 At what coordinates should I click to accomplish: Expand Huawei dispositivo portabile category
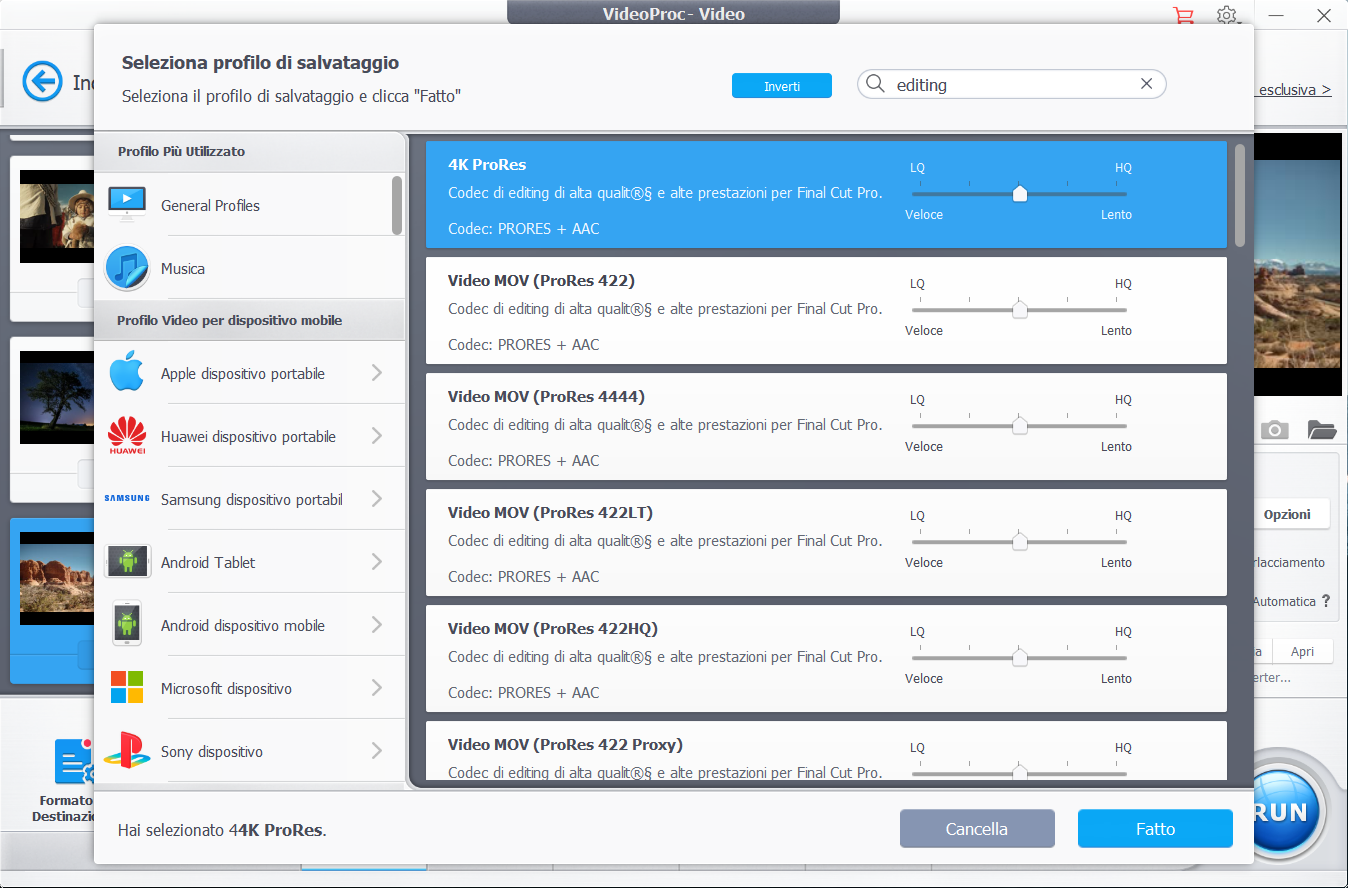[x=377, y=436]
